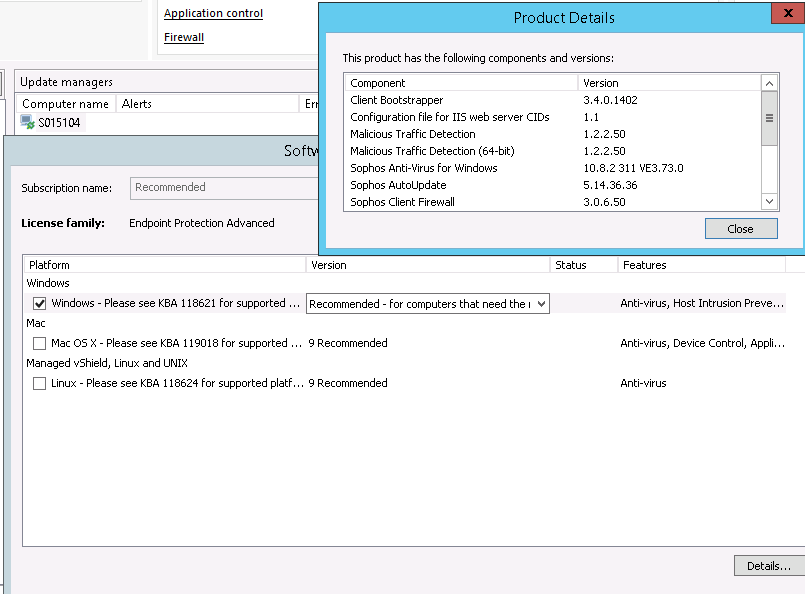Viewport: 805px width, 594px height.
Task: Open the Details... button
Action: (x=769, y=566)
